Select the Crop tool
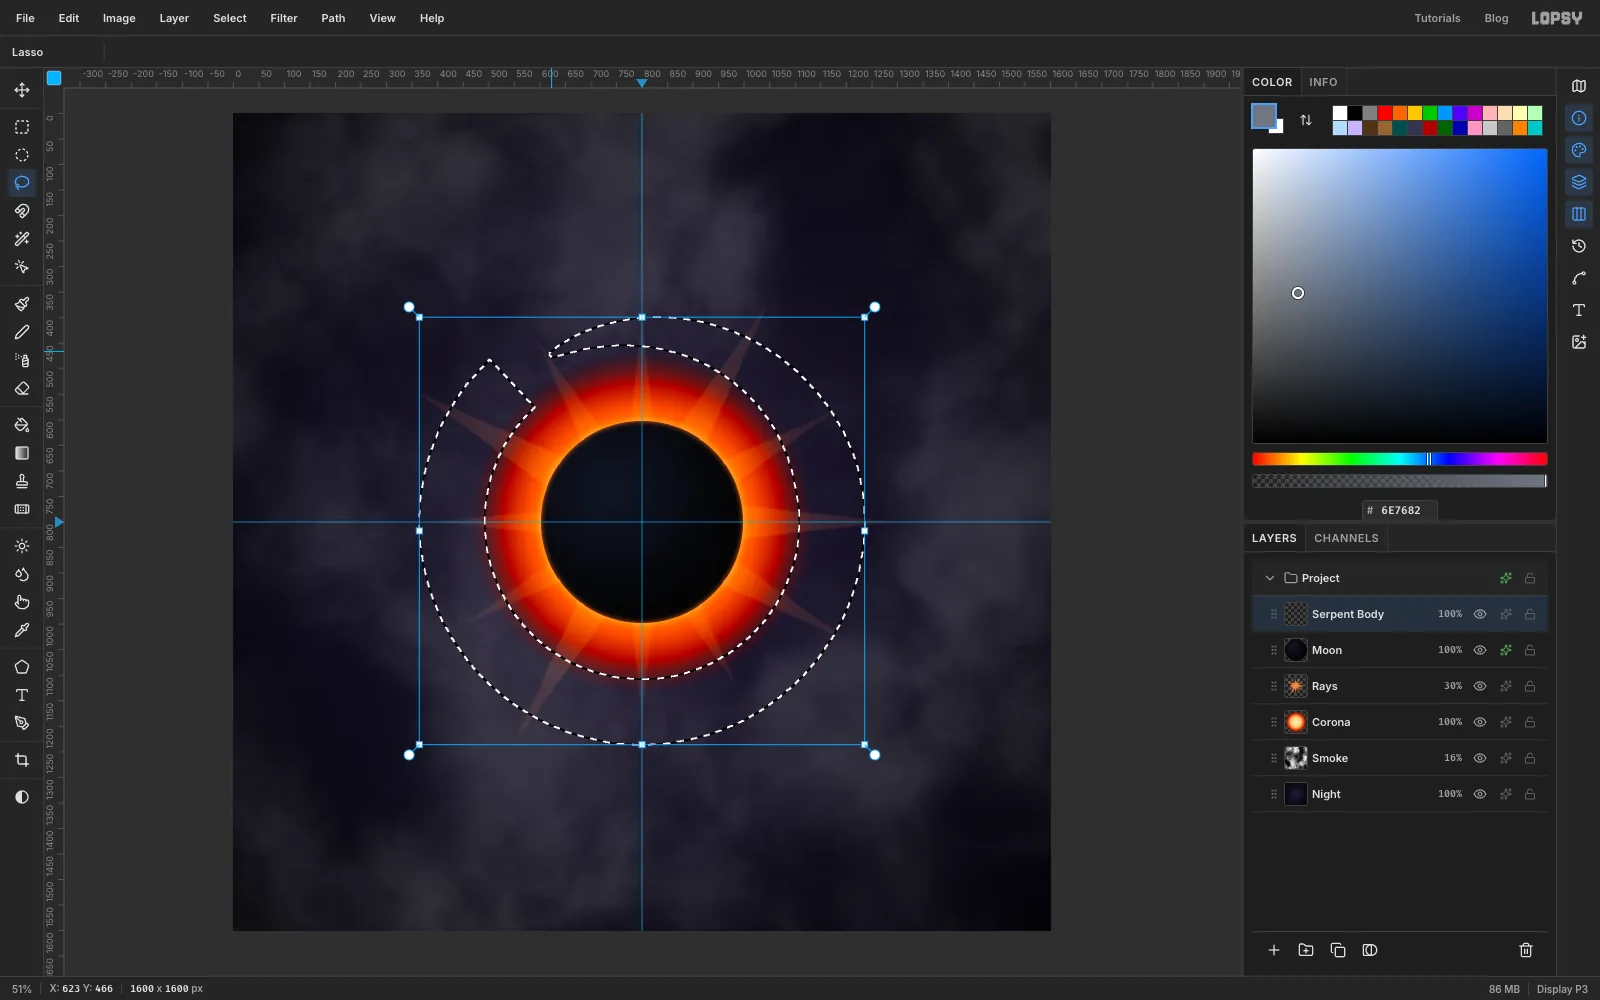1600x1000 pixels. [22, 760]
